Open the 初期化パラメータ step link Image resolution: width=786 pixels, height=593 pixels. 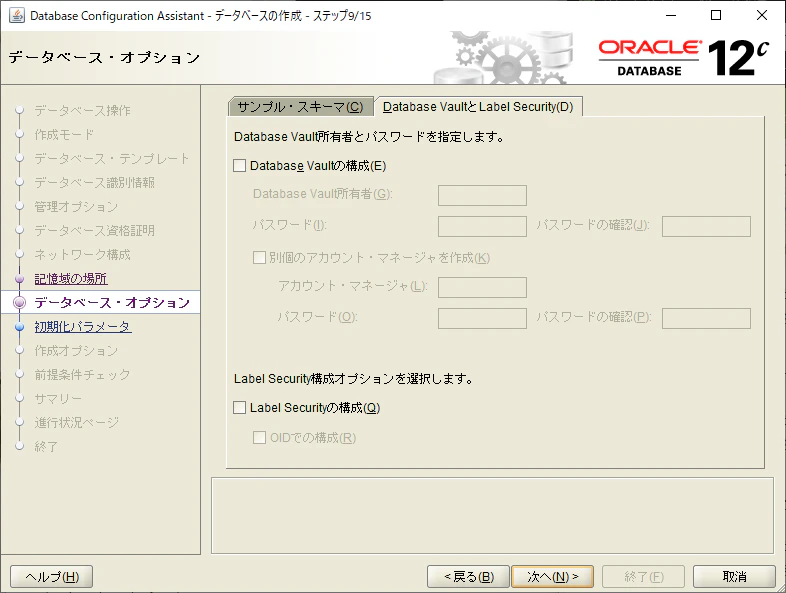coord(83,327)
